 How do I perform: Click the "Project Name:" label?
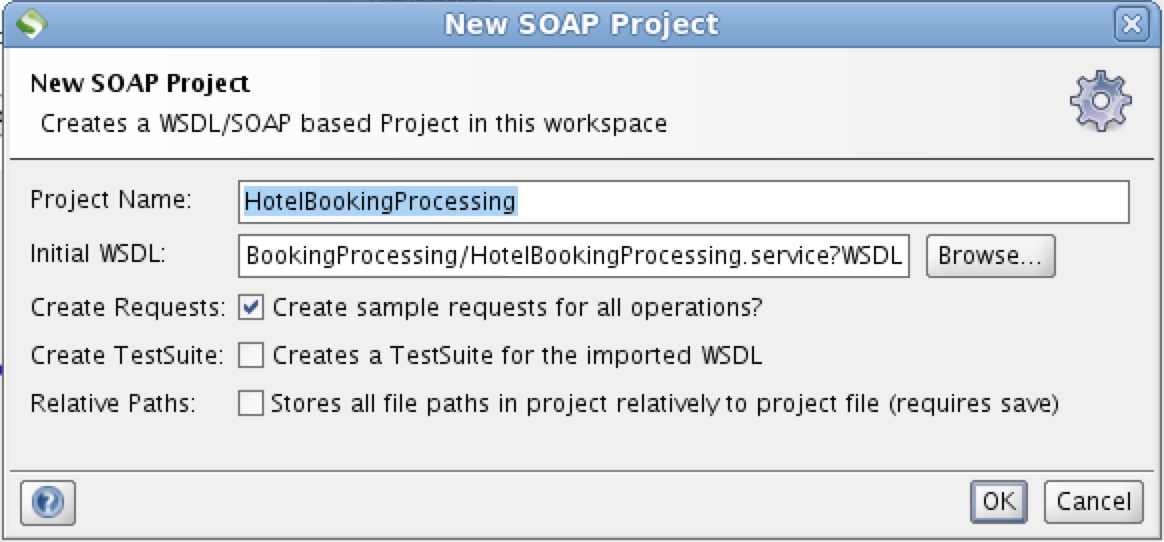pos(110,200)
